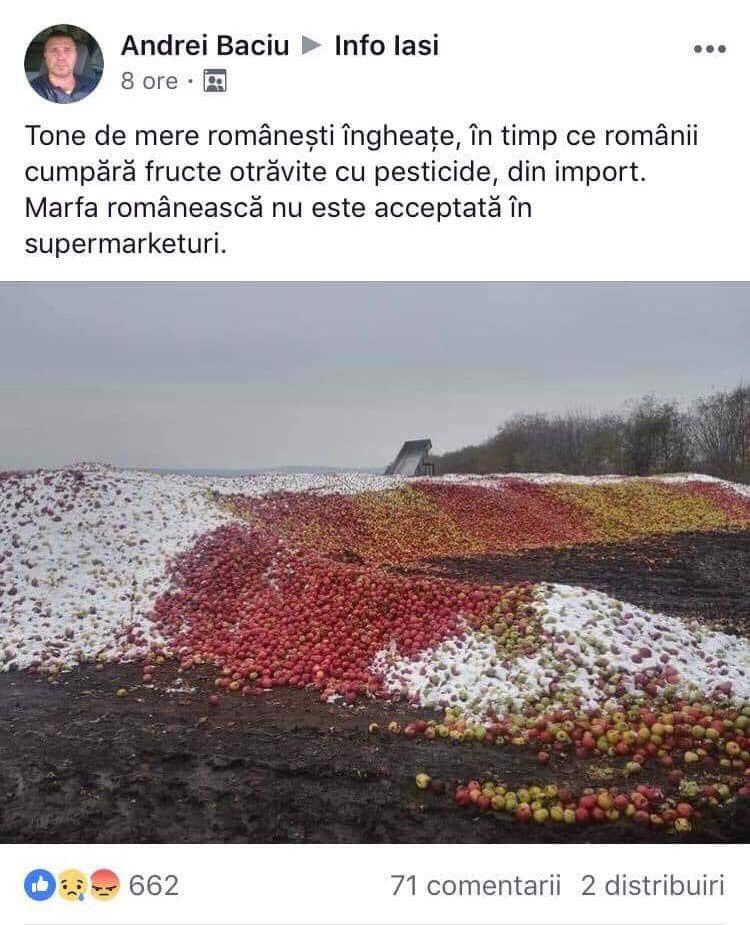Click the arrow between author and group
The height and width of the screenshot is (925, 750).
[x=312, y=45]
